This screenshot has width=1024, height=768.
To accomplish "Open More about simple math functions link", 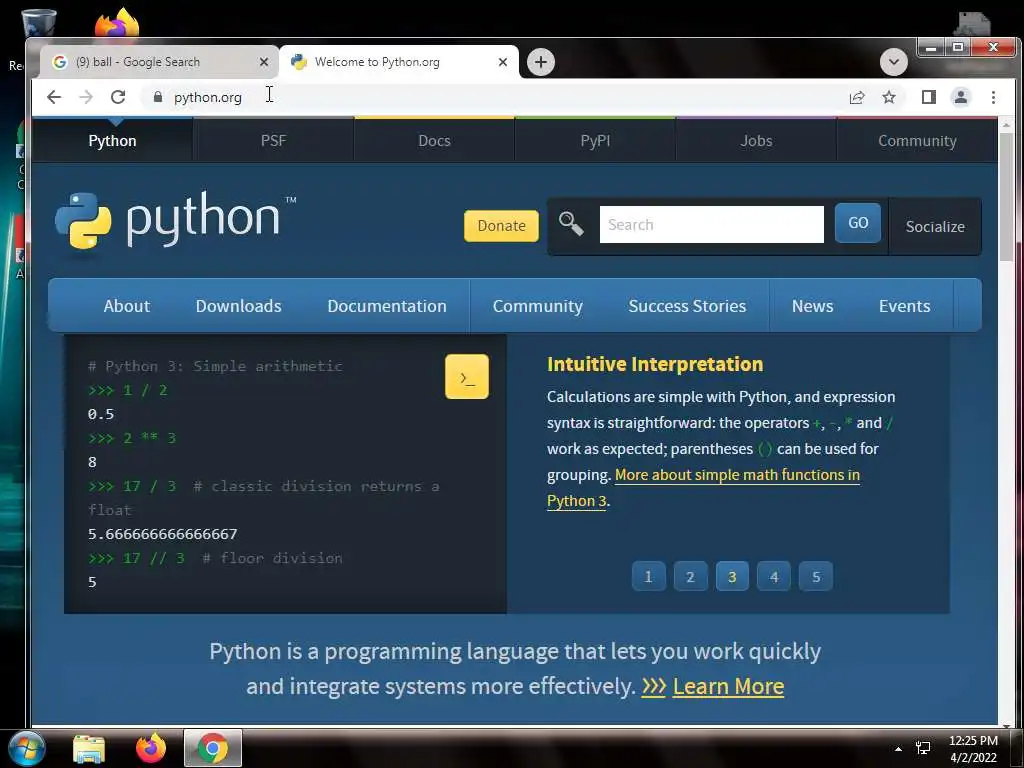I will pos(737,475).
